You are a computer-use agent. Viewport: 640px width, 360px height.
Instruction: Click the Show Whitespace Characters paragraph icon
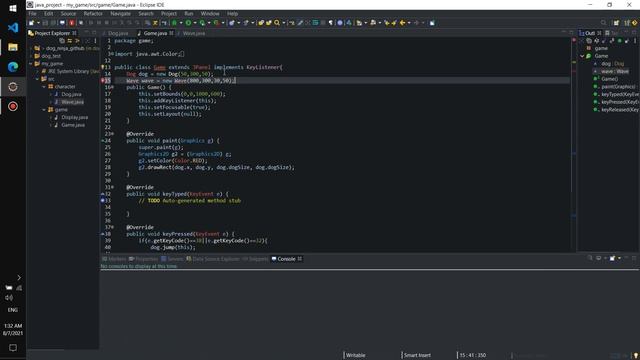coord(331,23)
